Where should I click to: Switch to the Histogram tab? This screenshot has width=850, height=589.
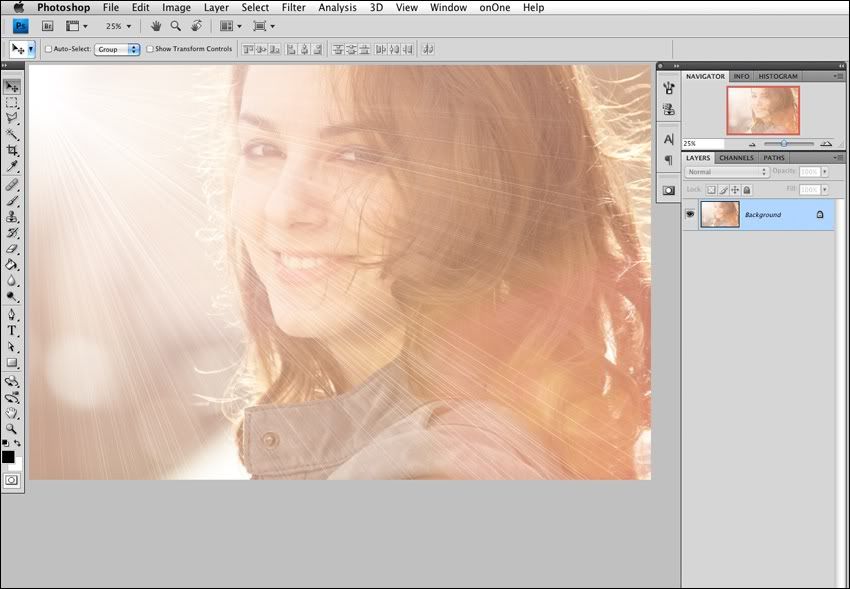click(778, 76)
